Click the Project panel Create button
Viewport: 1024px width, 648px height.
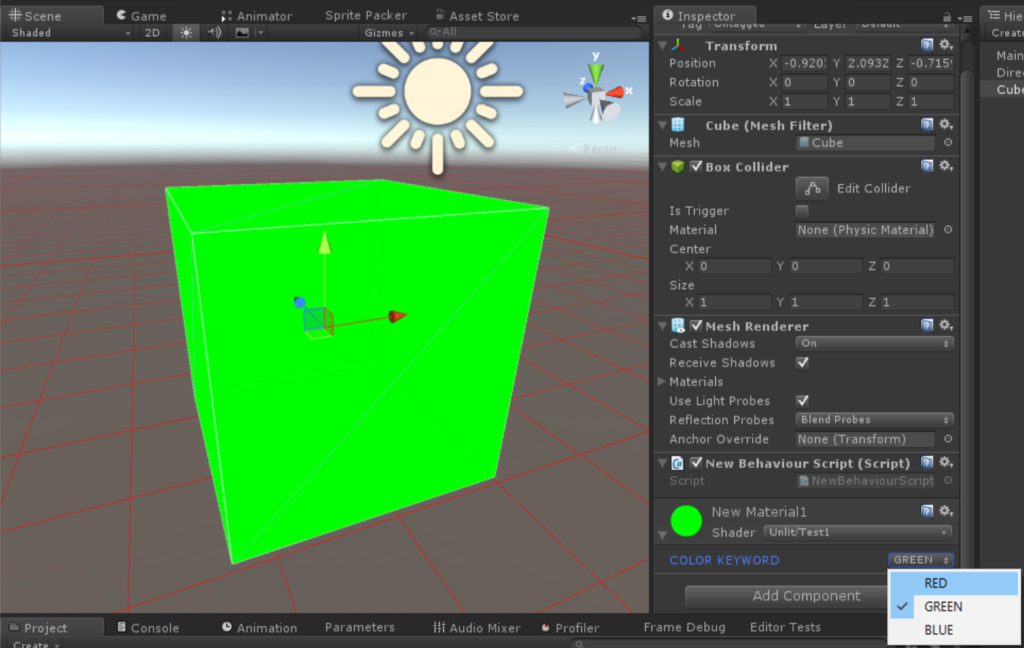pyautogui.click(x=36, y=644)
